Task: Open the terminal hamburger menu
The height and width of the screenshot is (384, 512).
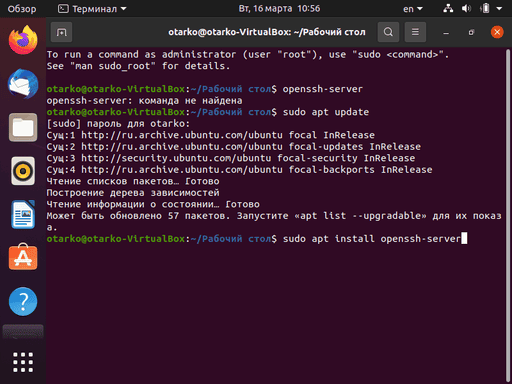Action: tap(415, 32)
